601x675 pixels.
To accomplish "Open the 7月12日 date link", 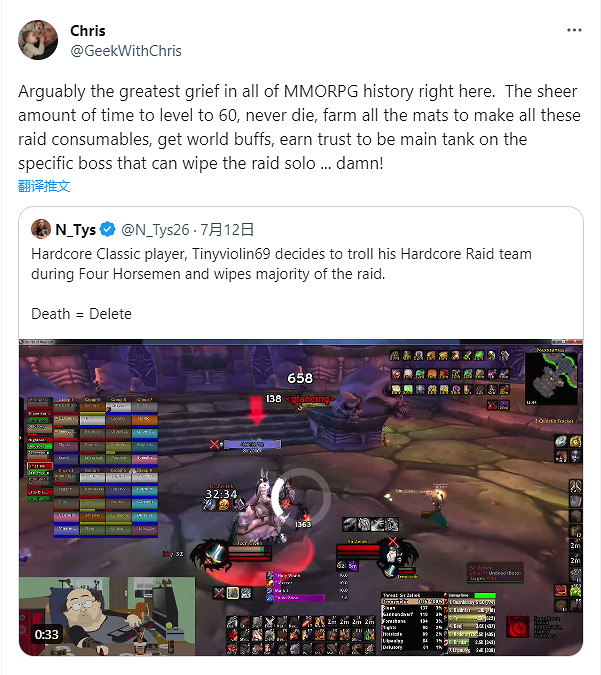I will pyautogui.click(x=227, y=229).
